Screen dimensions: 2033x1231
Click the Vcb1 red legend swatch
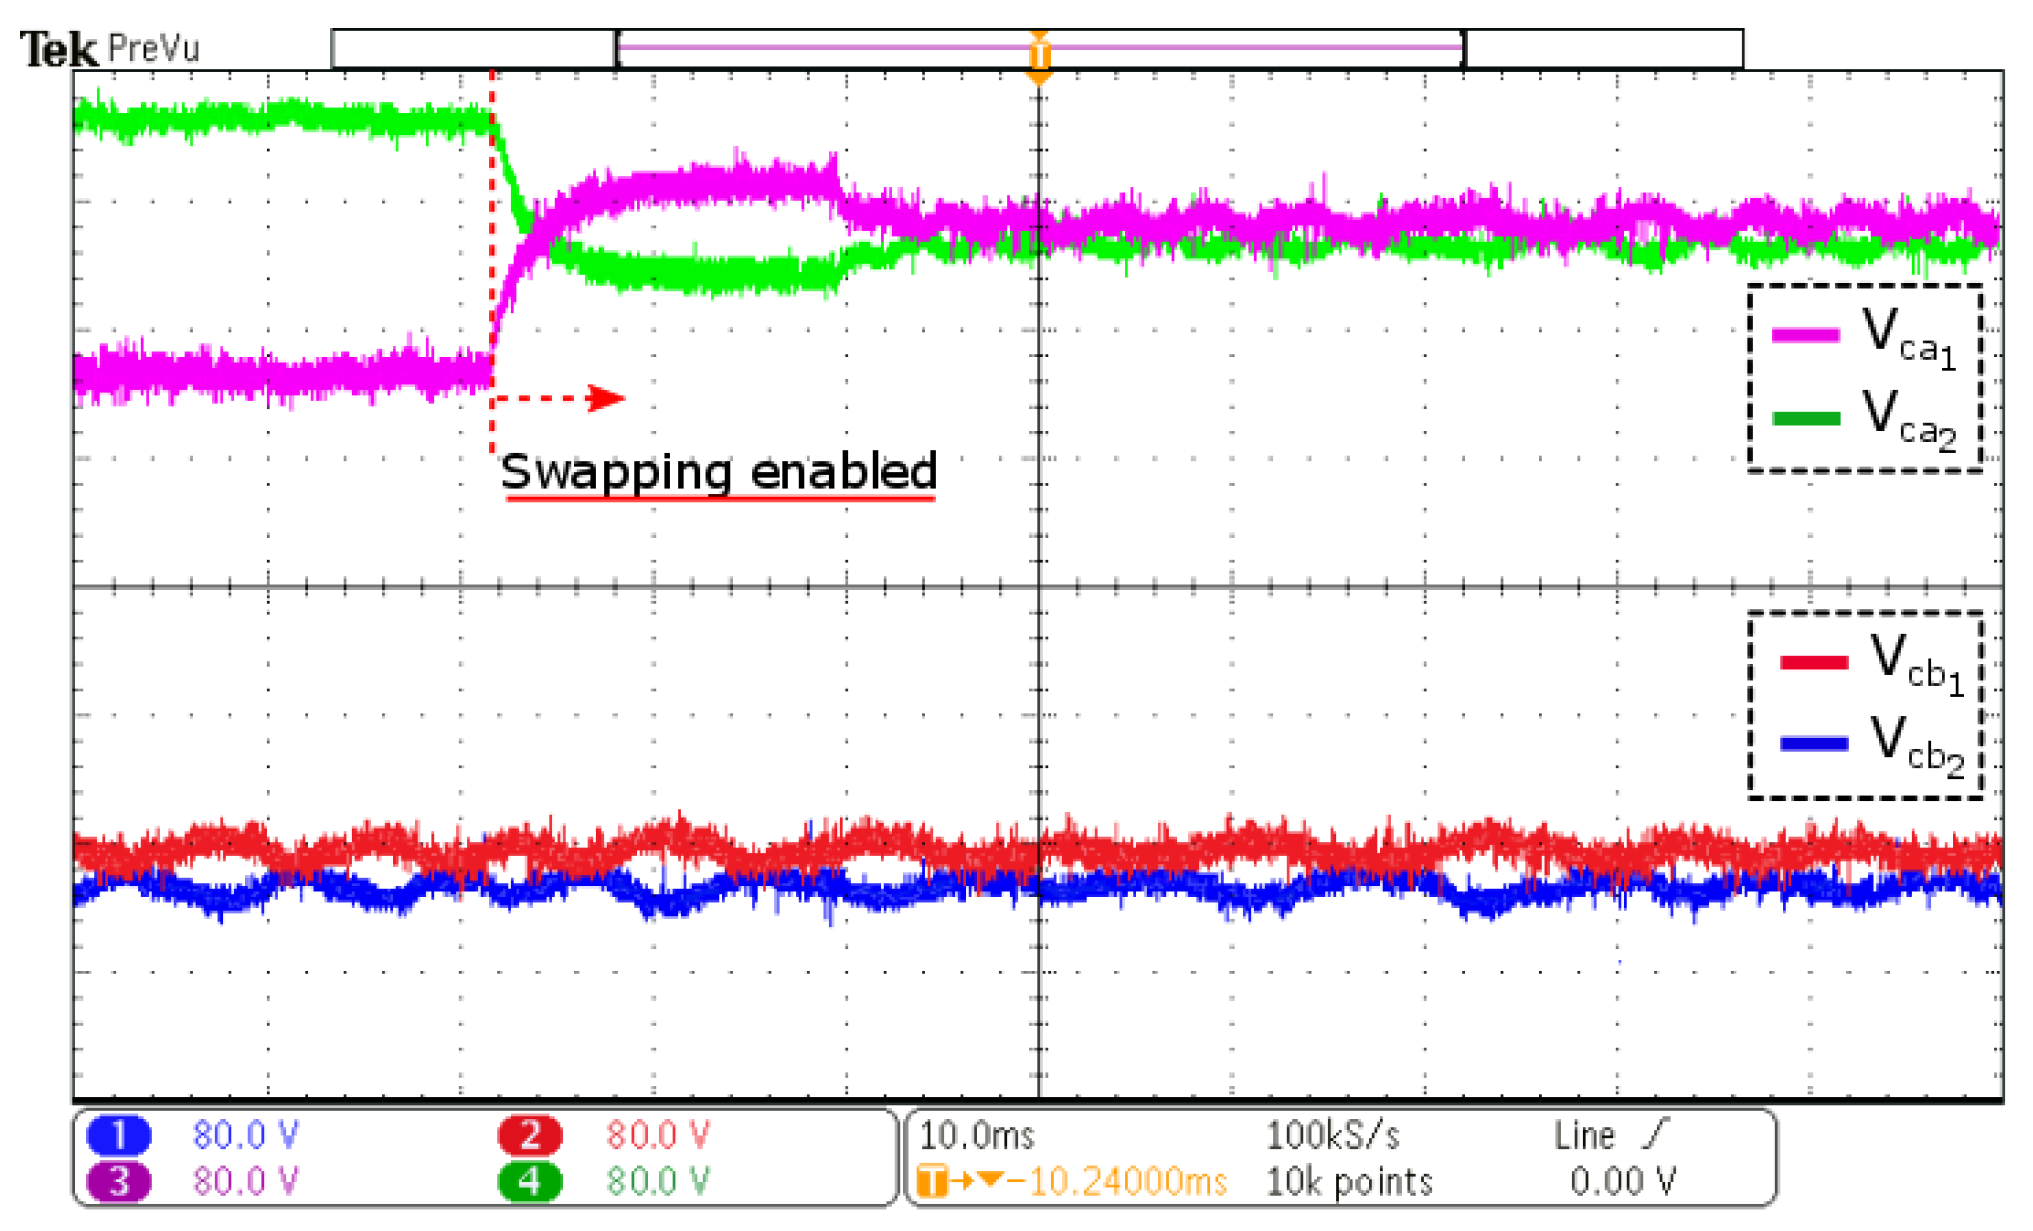pyautogui.click(x=1814, y=661)
